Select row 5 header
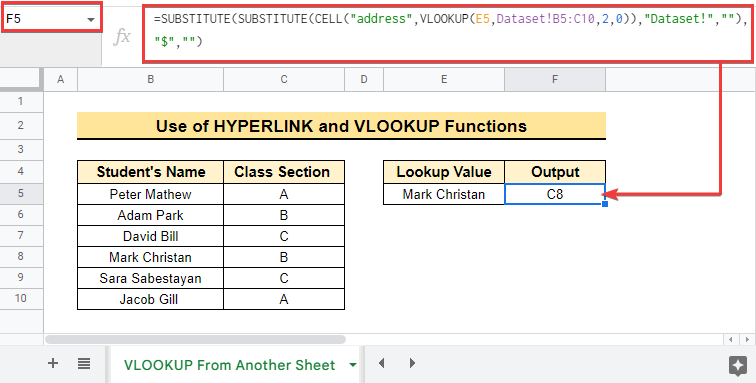 click(21, 193)
